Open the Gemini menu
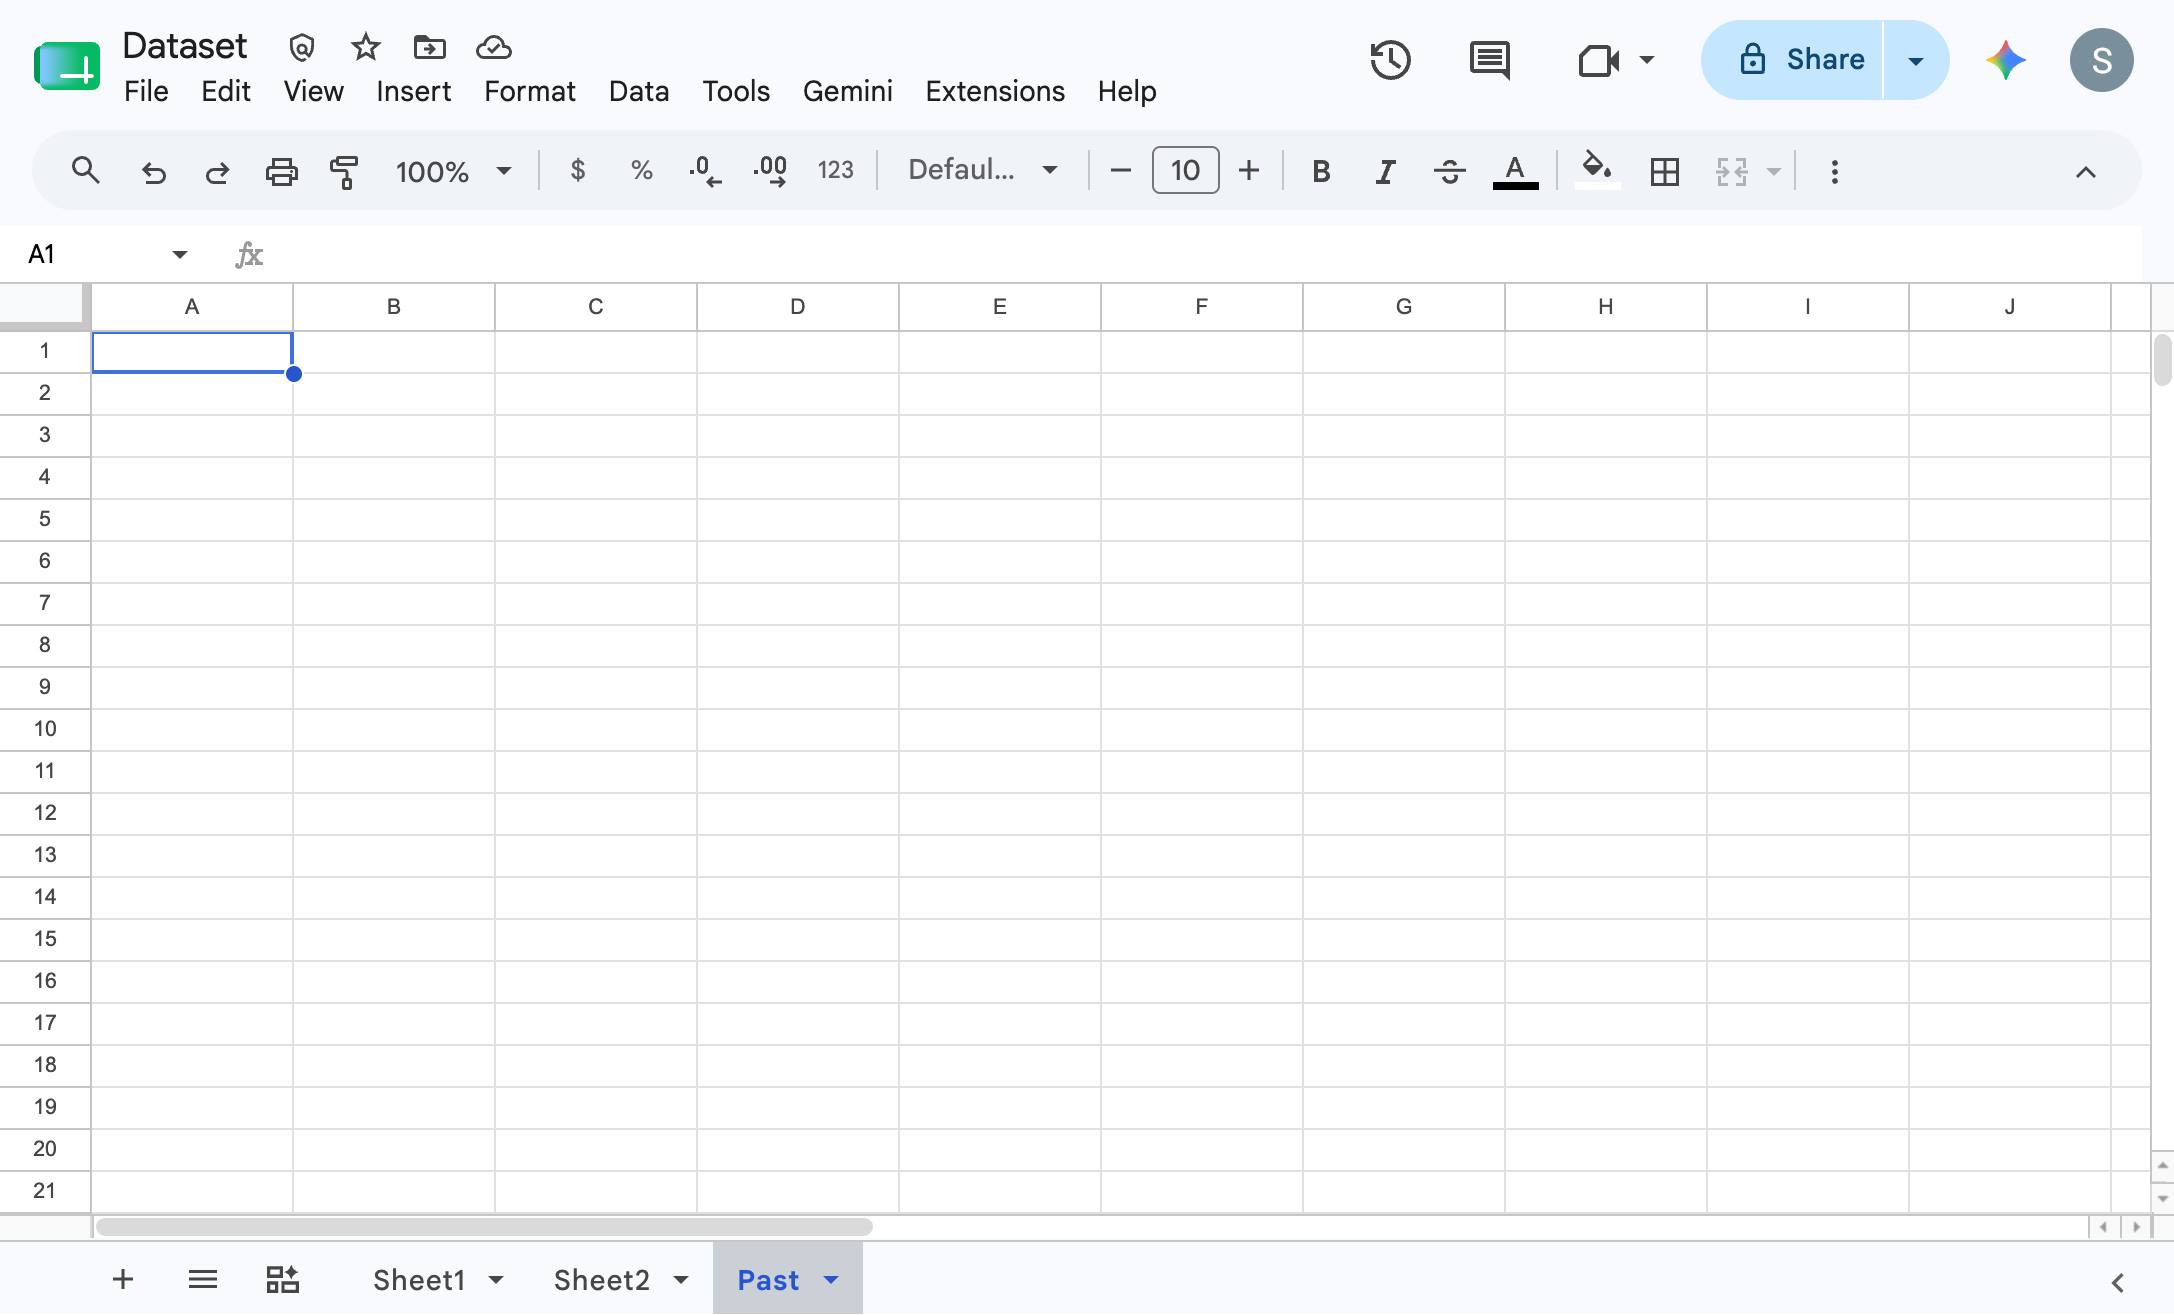This screenshot has width=2174, height=1315. point(847,91)
